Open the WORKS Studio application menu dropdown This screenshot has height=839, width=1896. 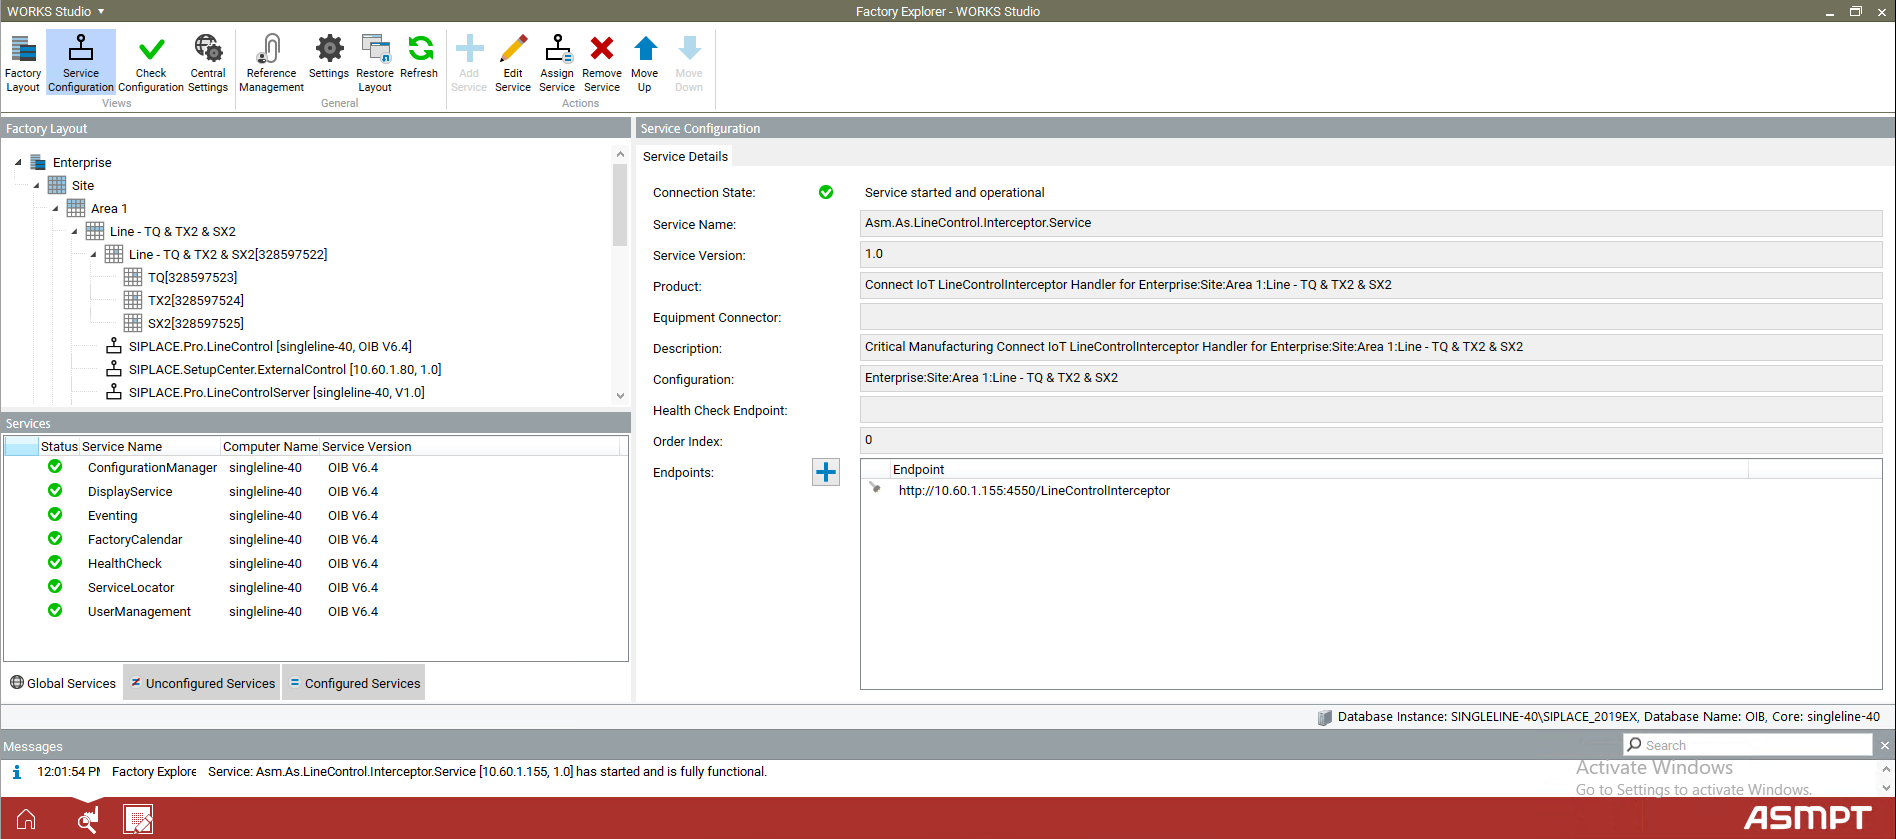coord(56,11)
